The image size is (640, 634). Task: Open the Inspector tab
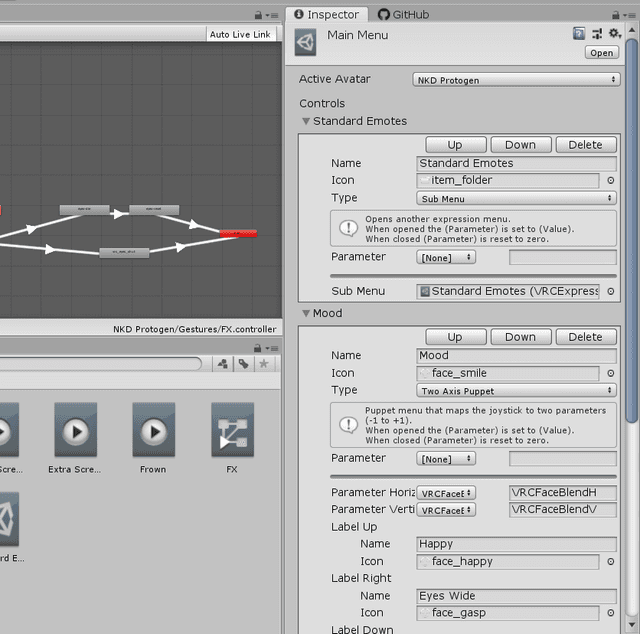pyautogui.click(x=327, y=15)
